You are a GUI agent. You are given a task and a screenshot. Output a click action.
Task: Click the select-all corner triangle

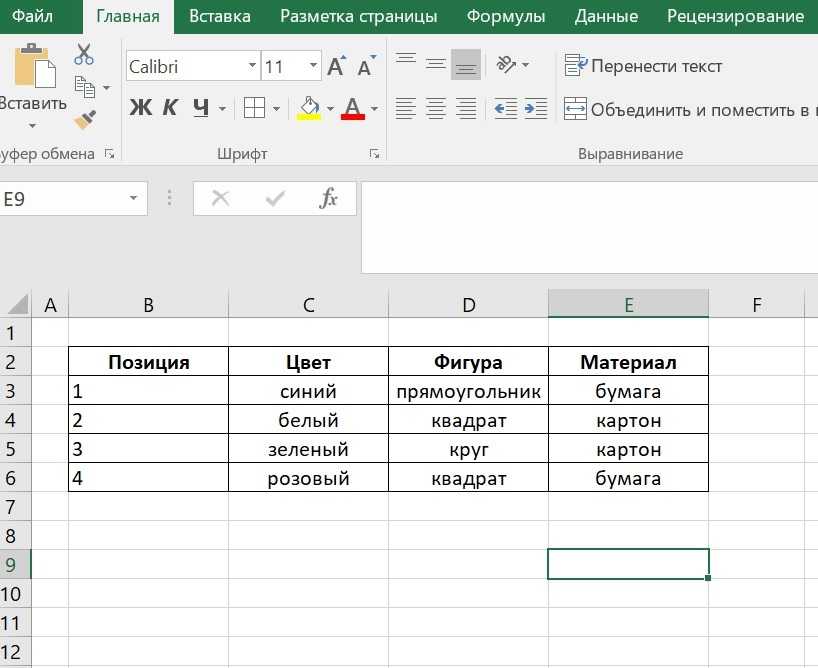point(18,304)
